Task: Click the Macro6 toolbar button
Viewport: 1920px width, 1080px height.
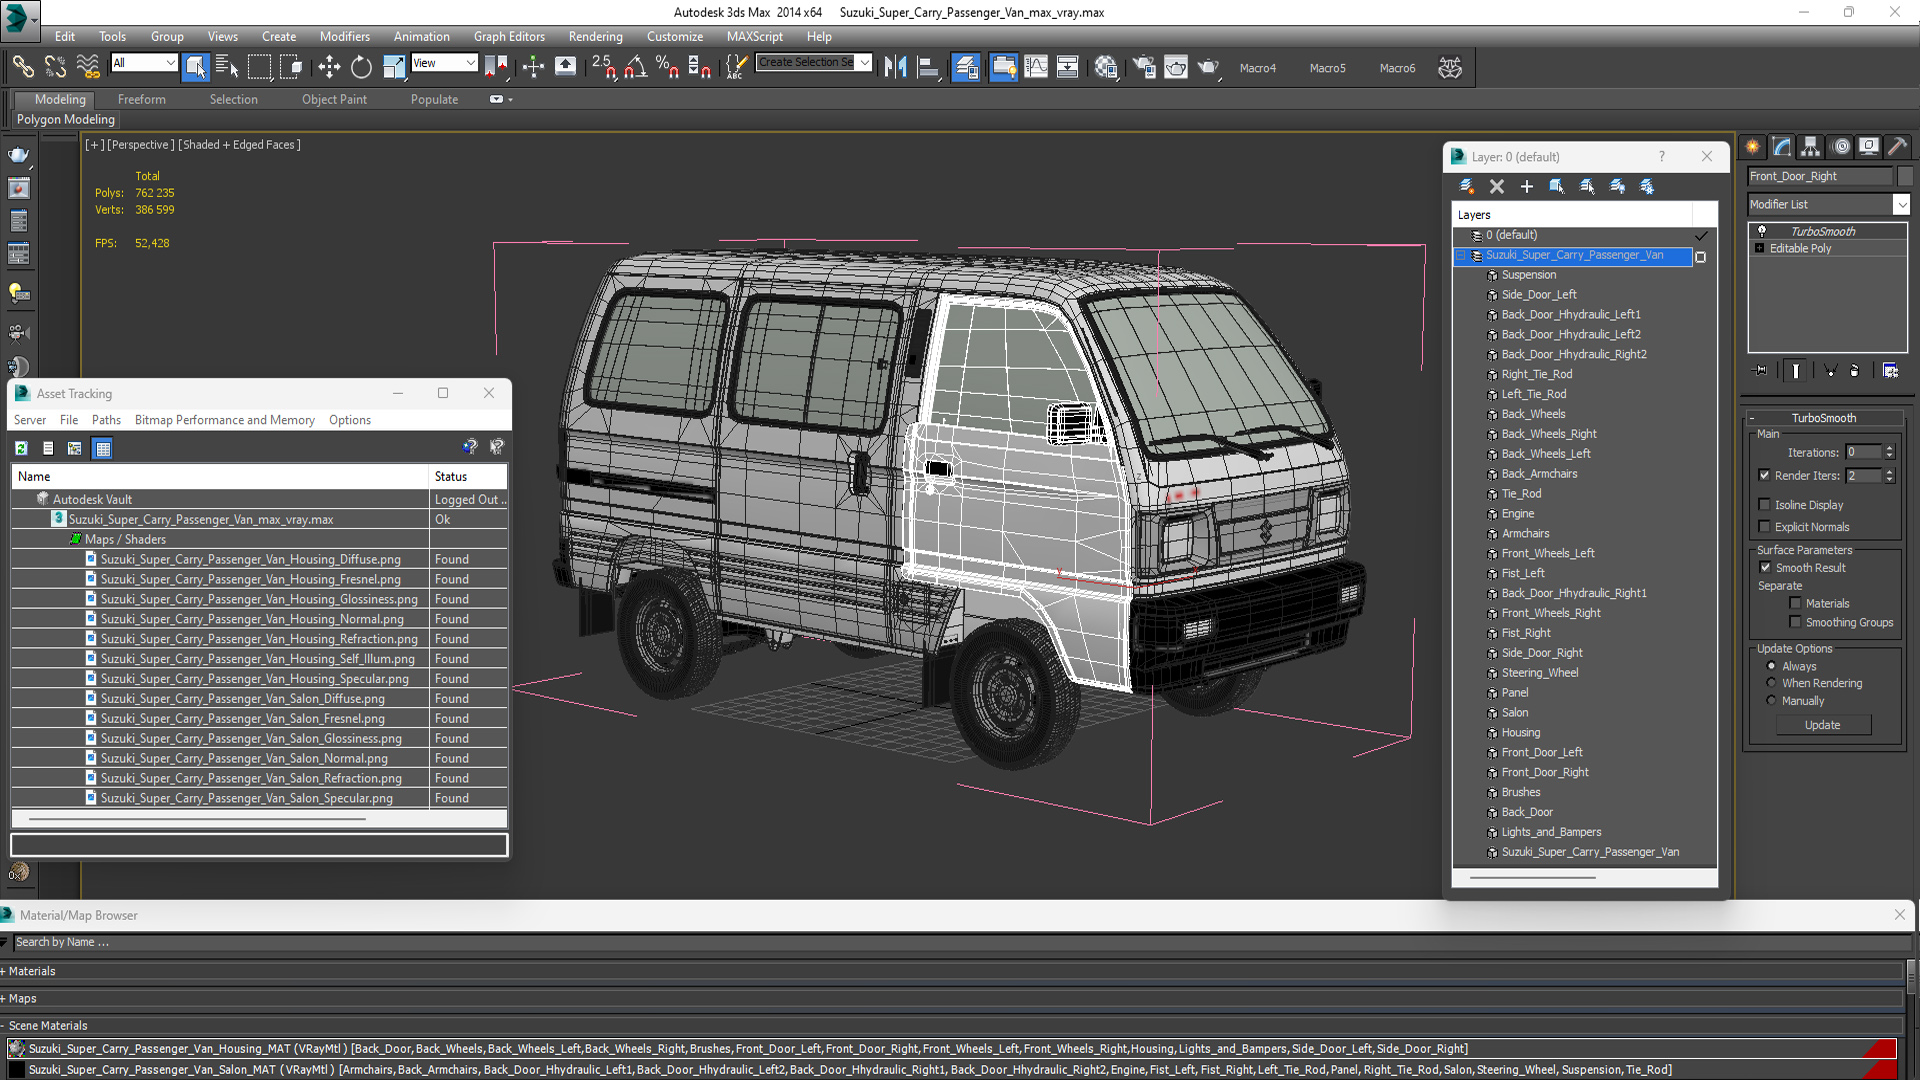Action: coord(1397,68)
